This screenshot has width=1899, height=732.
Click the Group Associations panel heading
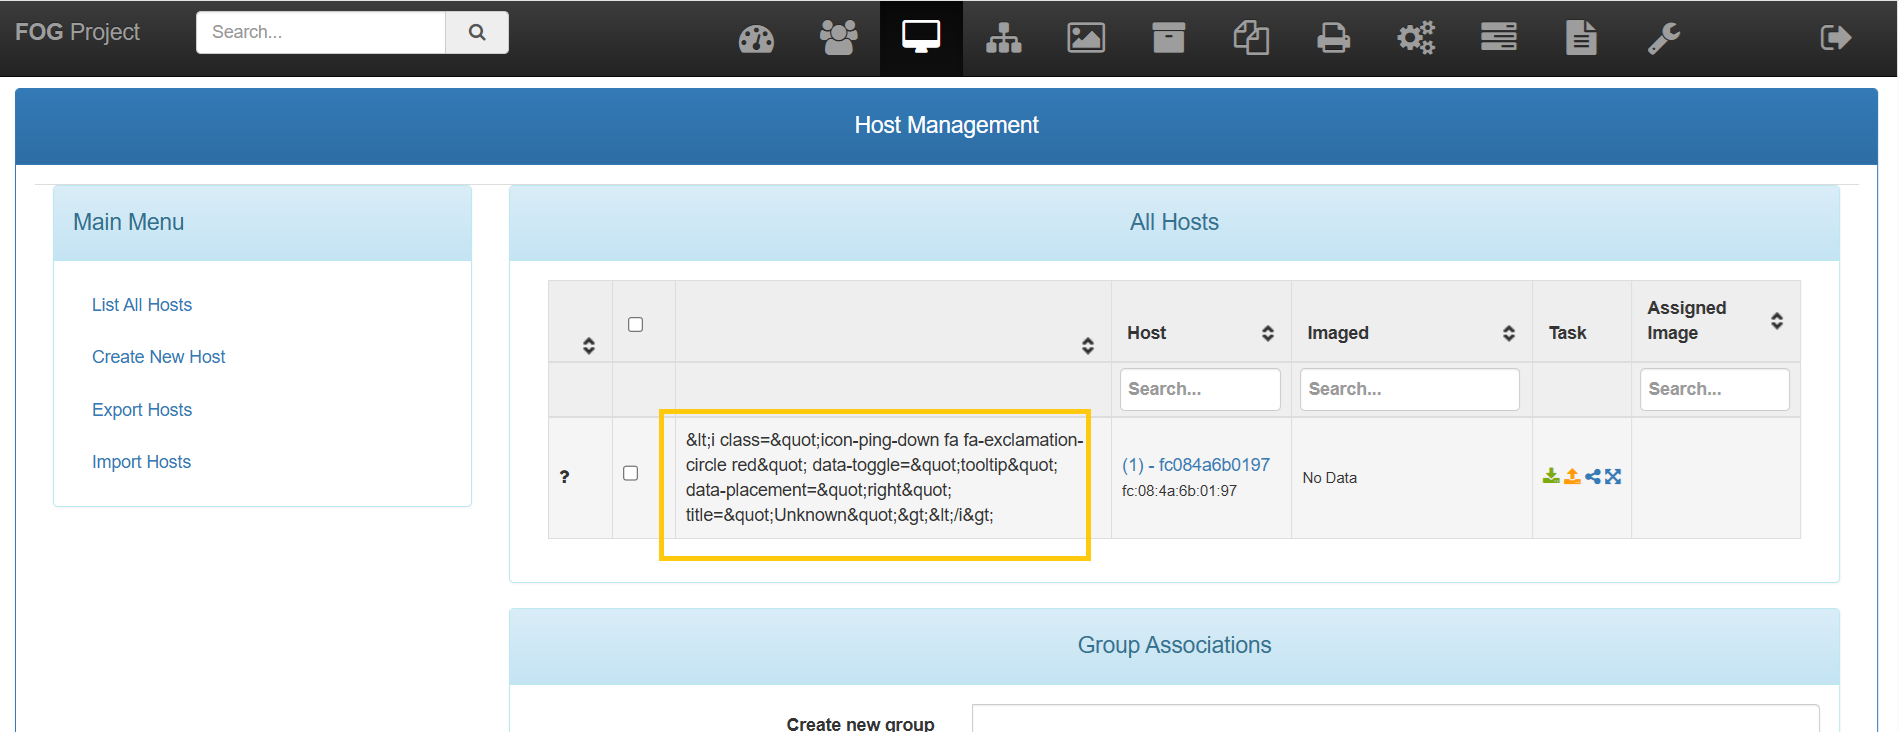pyautogui.click(x=1174, y=645)
